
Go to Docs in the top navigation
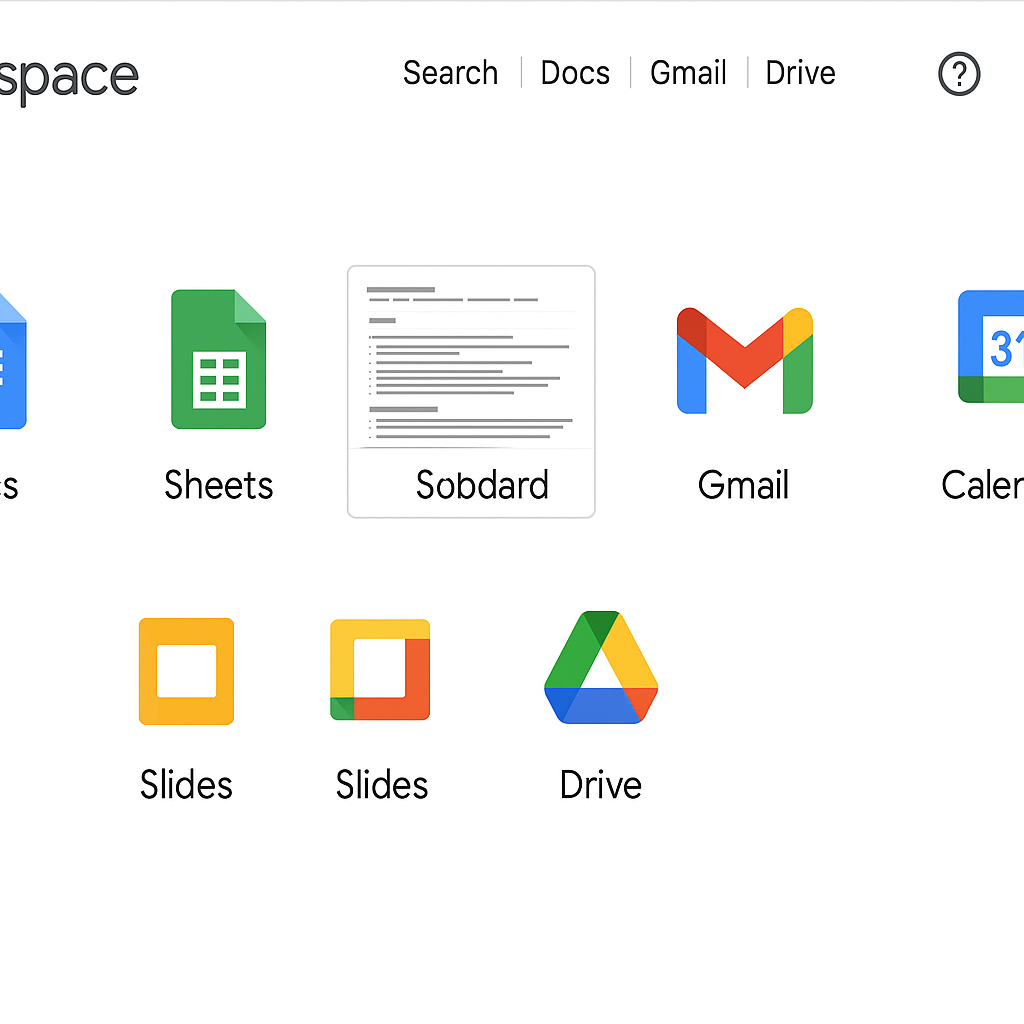click(x=575, y=73)
